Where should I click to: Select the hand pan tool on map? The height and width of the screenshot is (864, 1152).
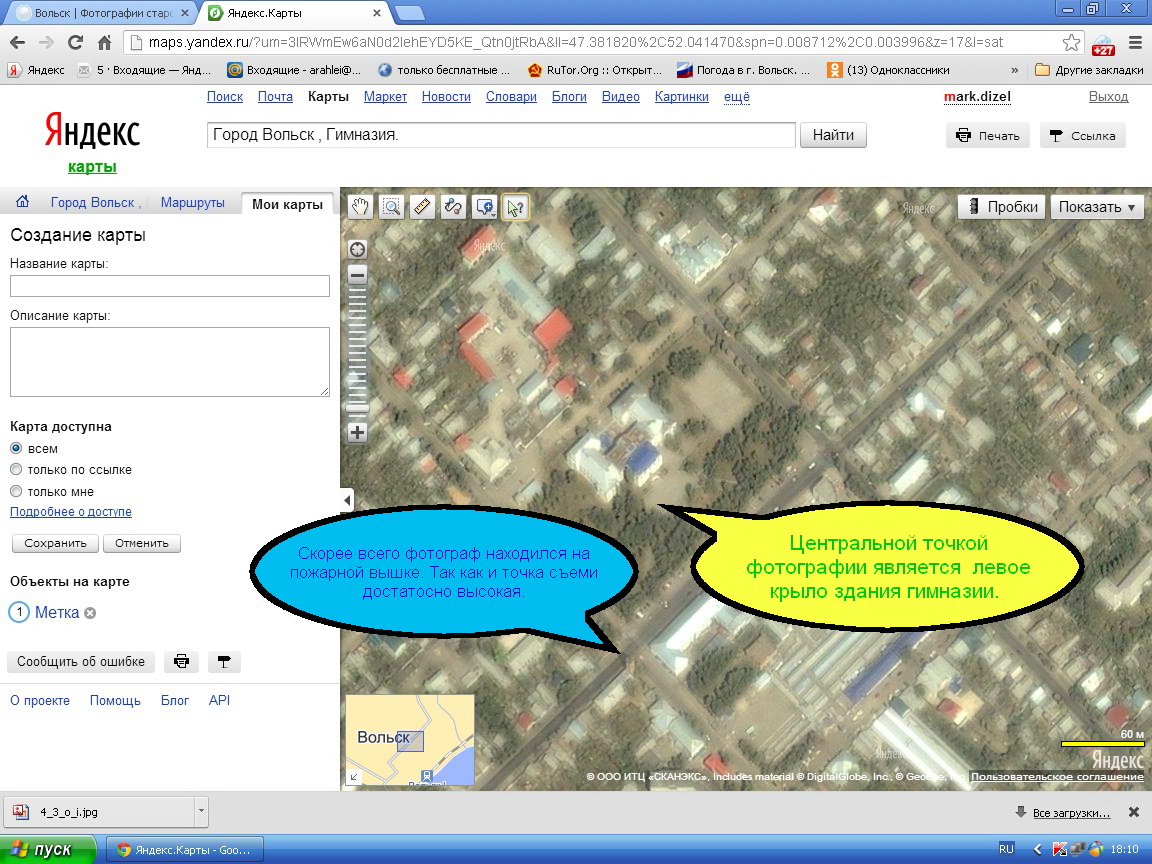(360, 207)
